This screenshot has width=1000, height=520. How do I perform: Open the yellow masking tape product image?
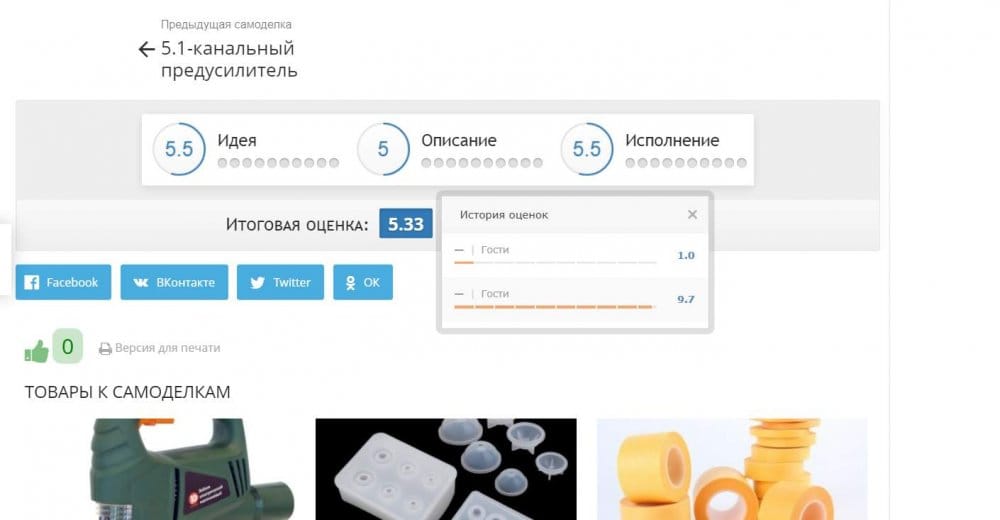732,469
